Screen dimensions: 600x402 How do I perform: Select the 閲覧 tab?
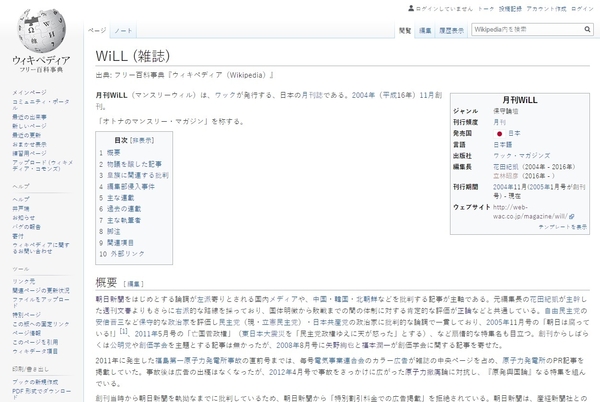point(405,31)
